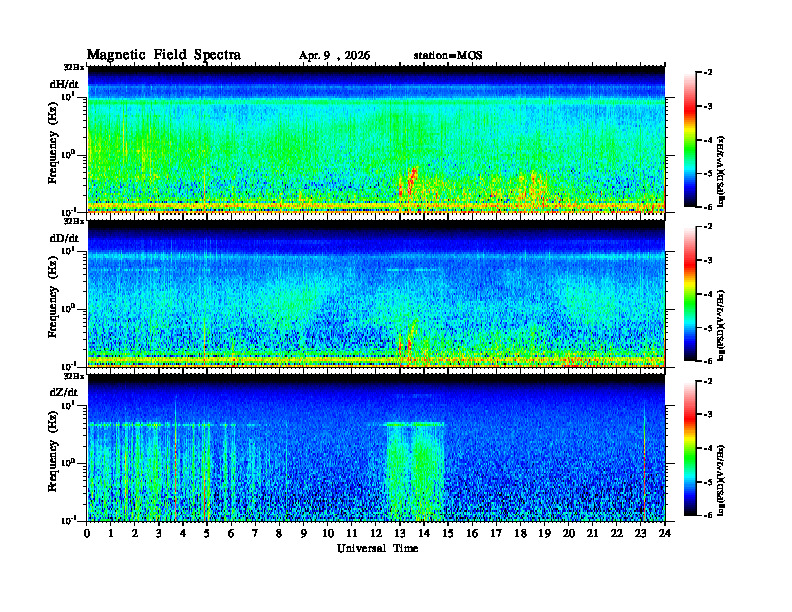Click hour tick label 11 on time axis
The height and width of the screenshot is (612, 792).
tap(352, 534)
